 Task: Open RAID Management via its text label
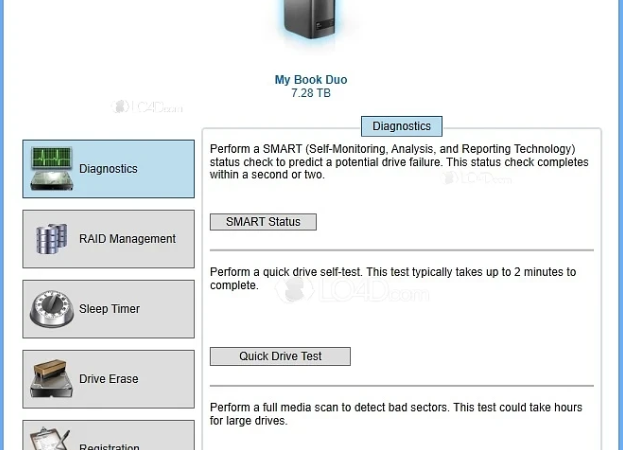pos(127,239)
